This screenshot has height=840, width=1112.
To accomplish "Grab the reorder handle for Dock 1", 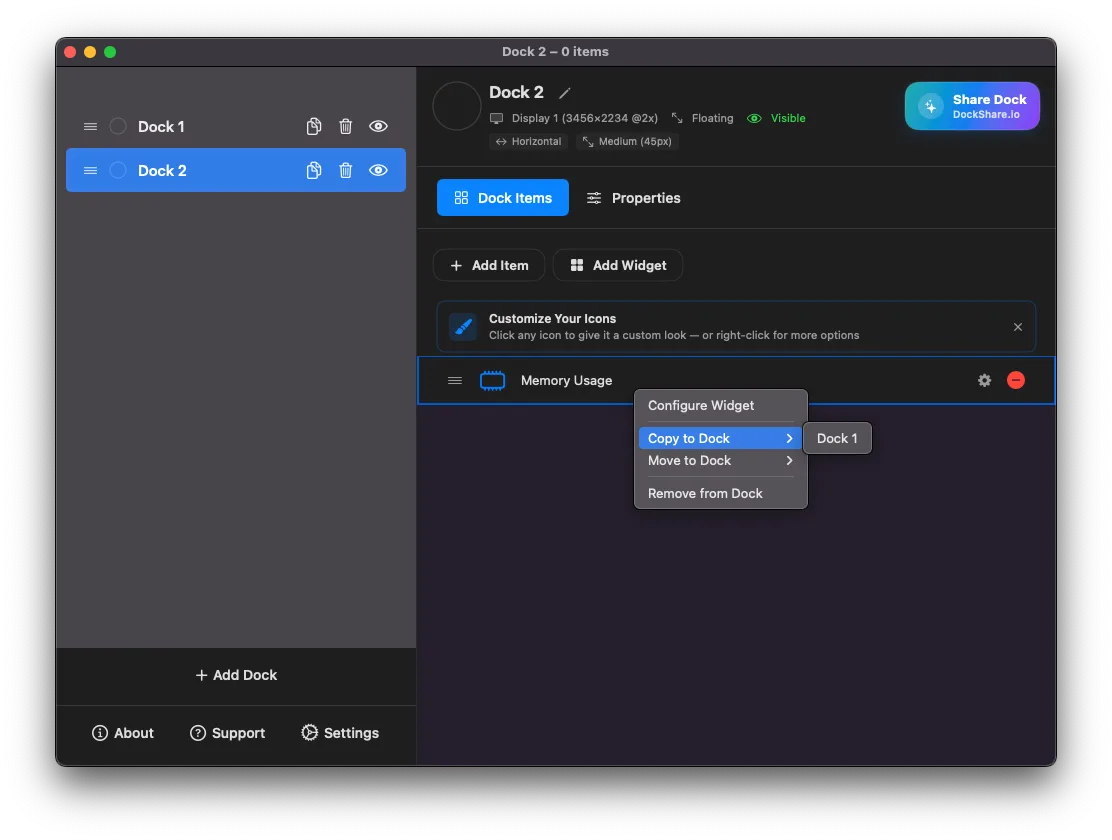I will 90,126.
